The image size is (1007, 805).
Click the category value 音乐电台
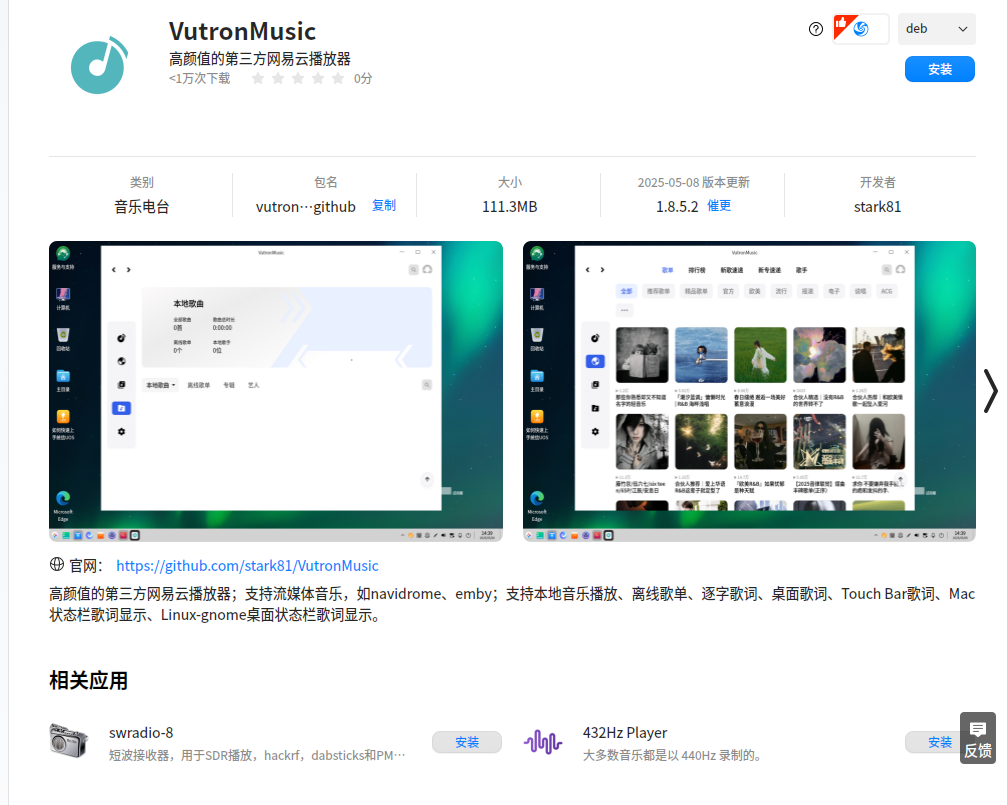click(141, 207)
